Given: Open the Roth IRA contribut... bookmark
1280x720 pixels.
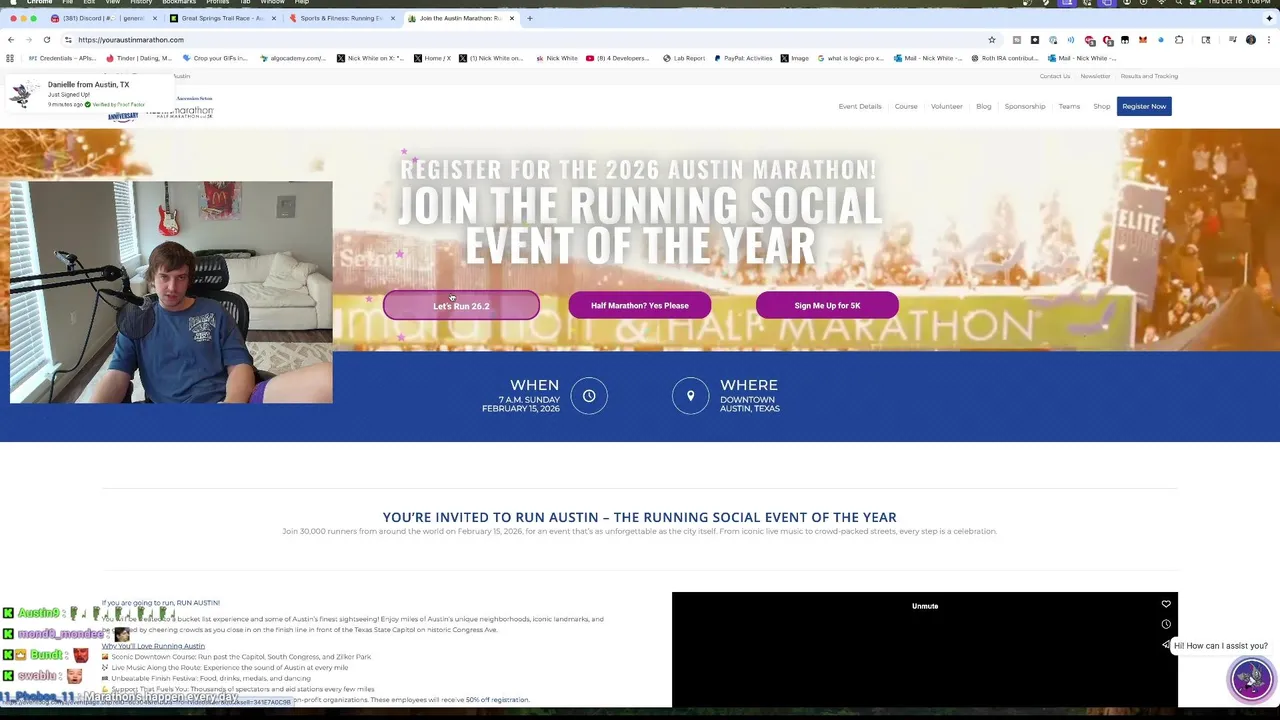Looking at the screenshot, I should tap(1004, 58).
